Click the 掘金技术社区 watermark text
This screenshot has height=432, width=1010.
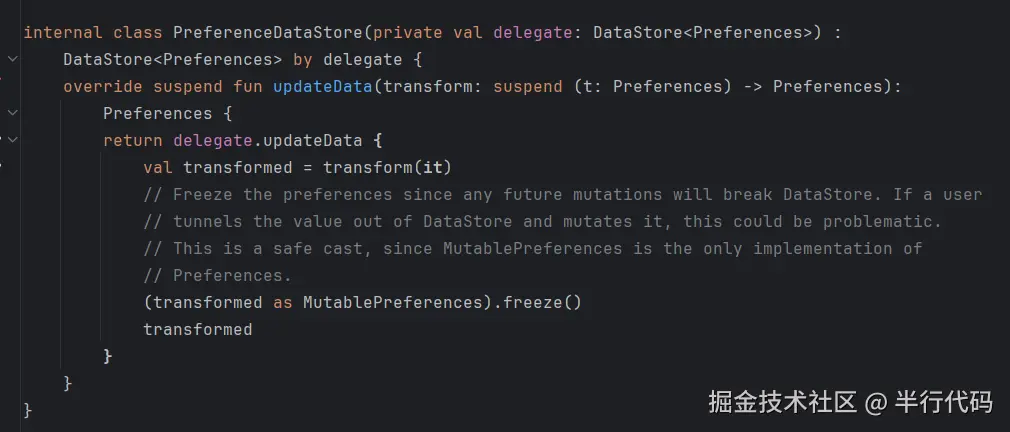[x=782, y=402]
